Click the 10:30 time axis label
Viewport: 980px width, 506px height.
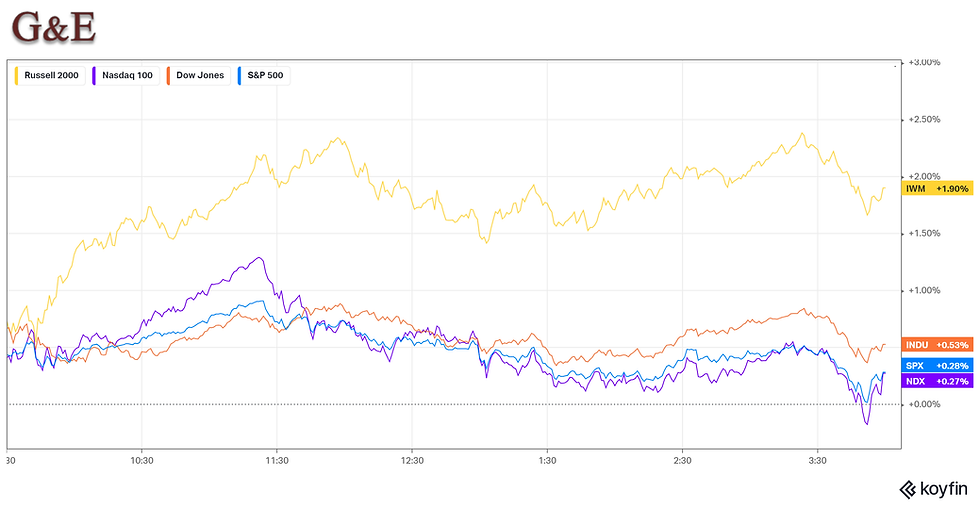(142, 461)
